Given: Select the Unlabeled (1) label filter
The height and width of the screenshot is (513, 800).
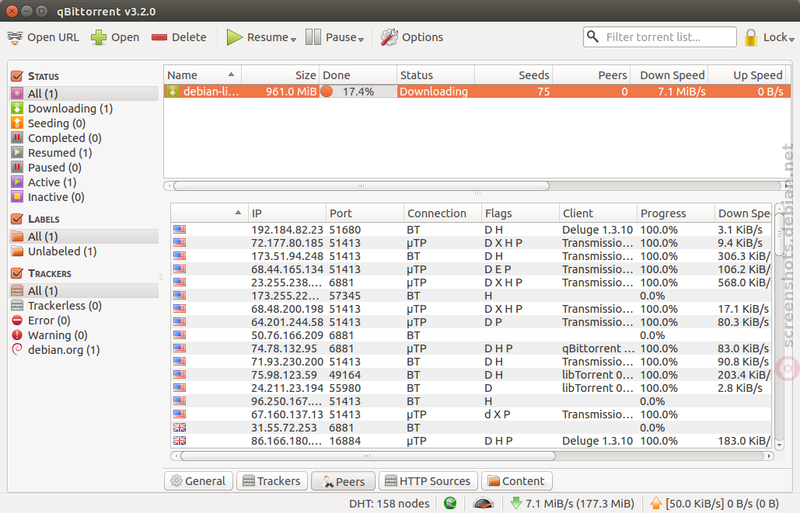Looking at the screenshot, I should pos(62,251).
